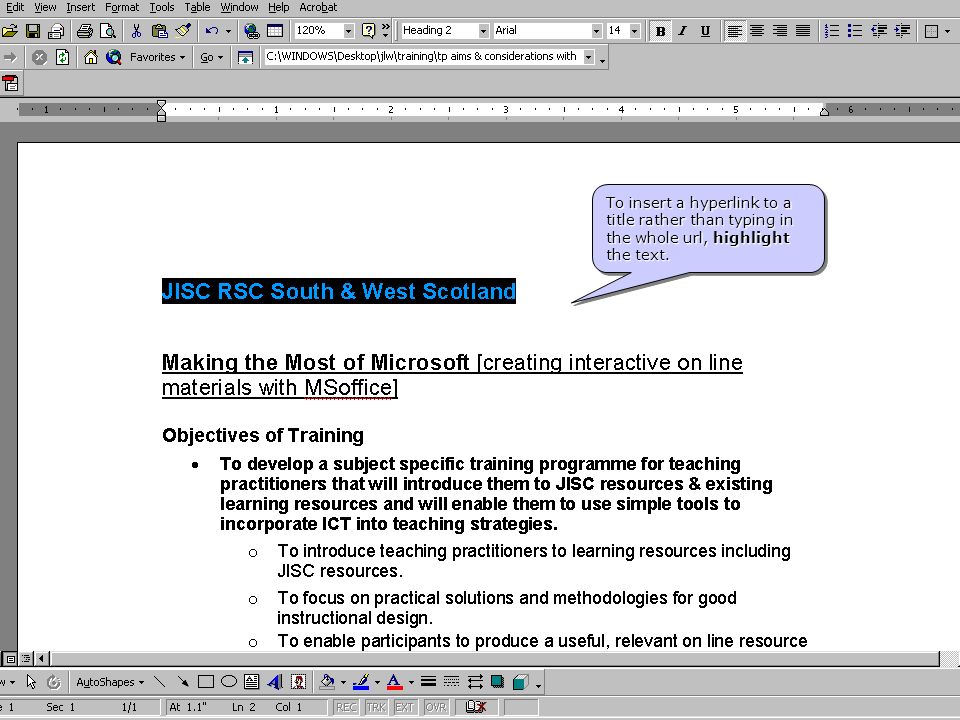Click the Numbering list icon
Viewport: 960px width, 720px height.
tap(831, 31)
